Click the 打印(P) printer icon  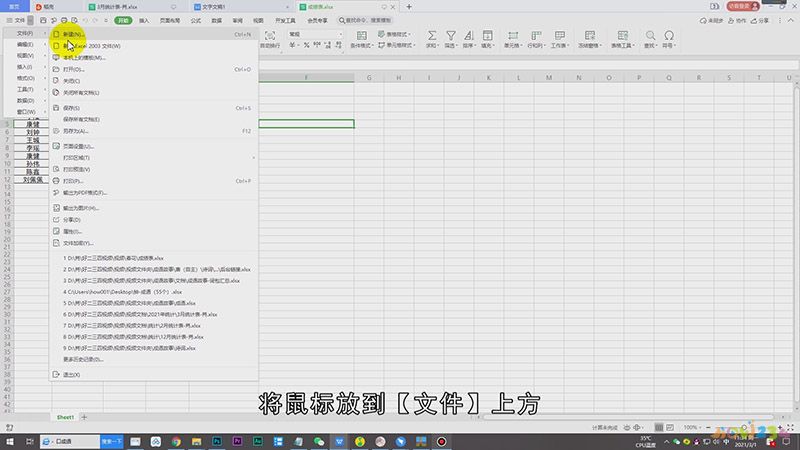[56, 181]
